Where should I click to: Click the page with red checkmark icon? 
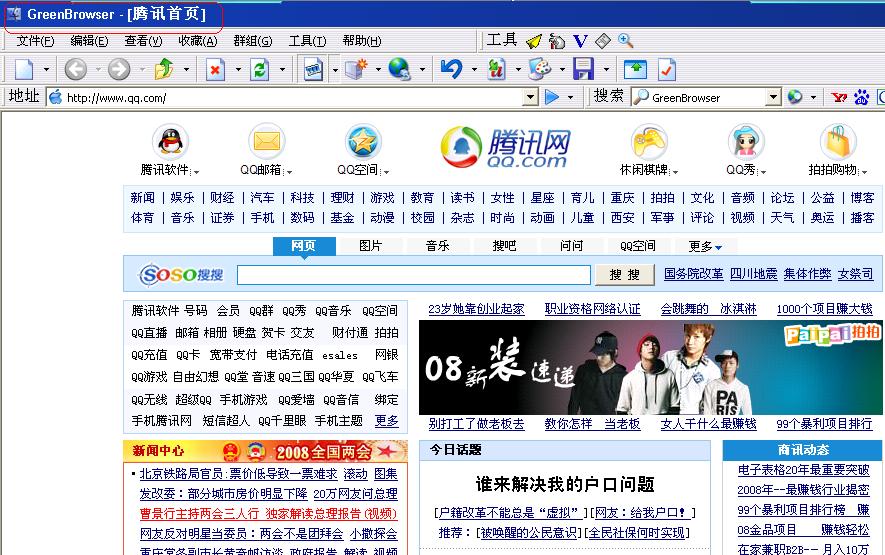point(667,69)
